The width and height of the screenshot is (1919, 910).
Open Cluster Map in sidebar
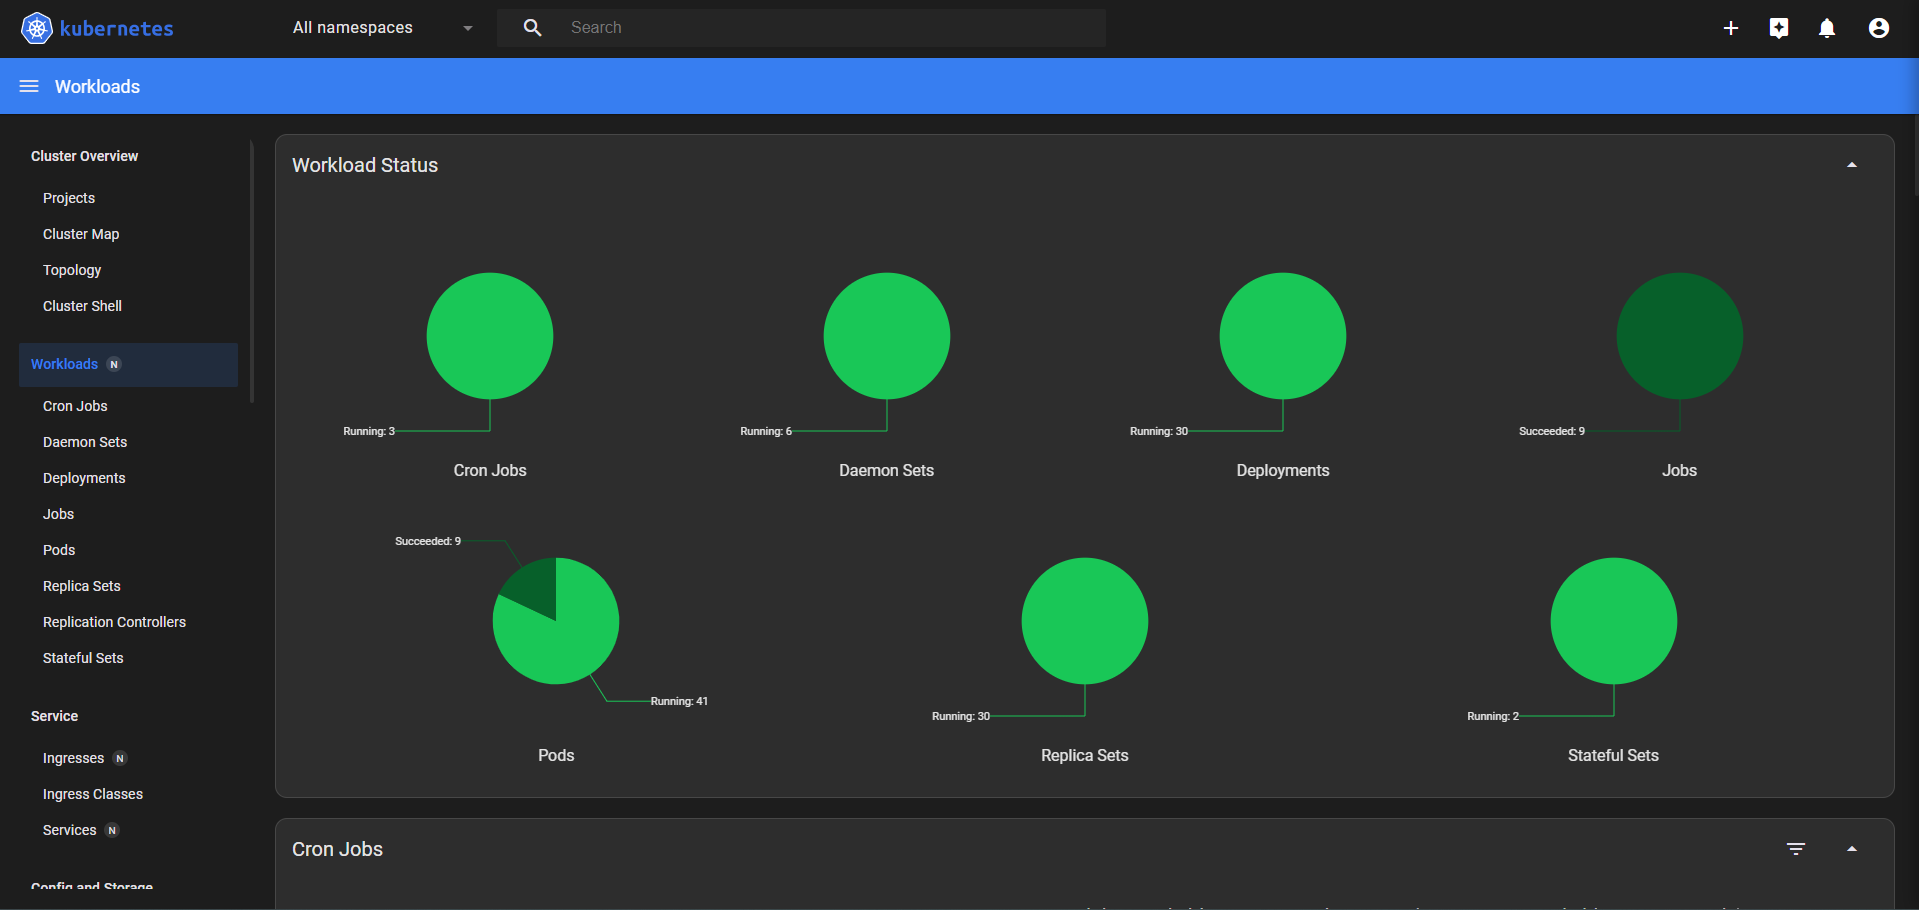[x=81, y=234]
